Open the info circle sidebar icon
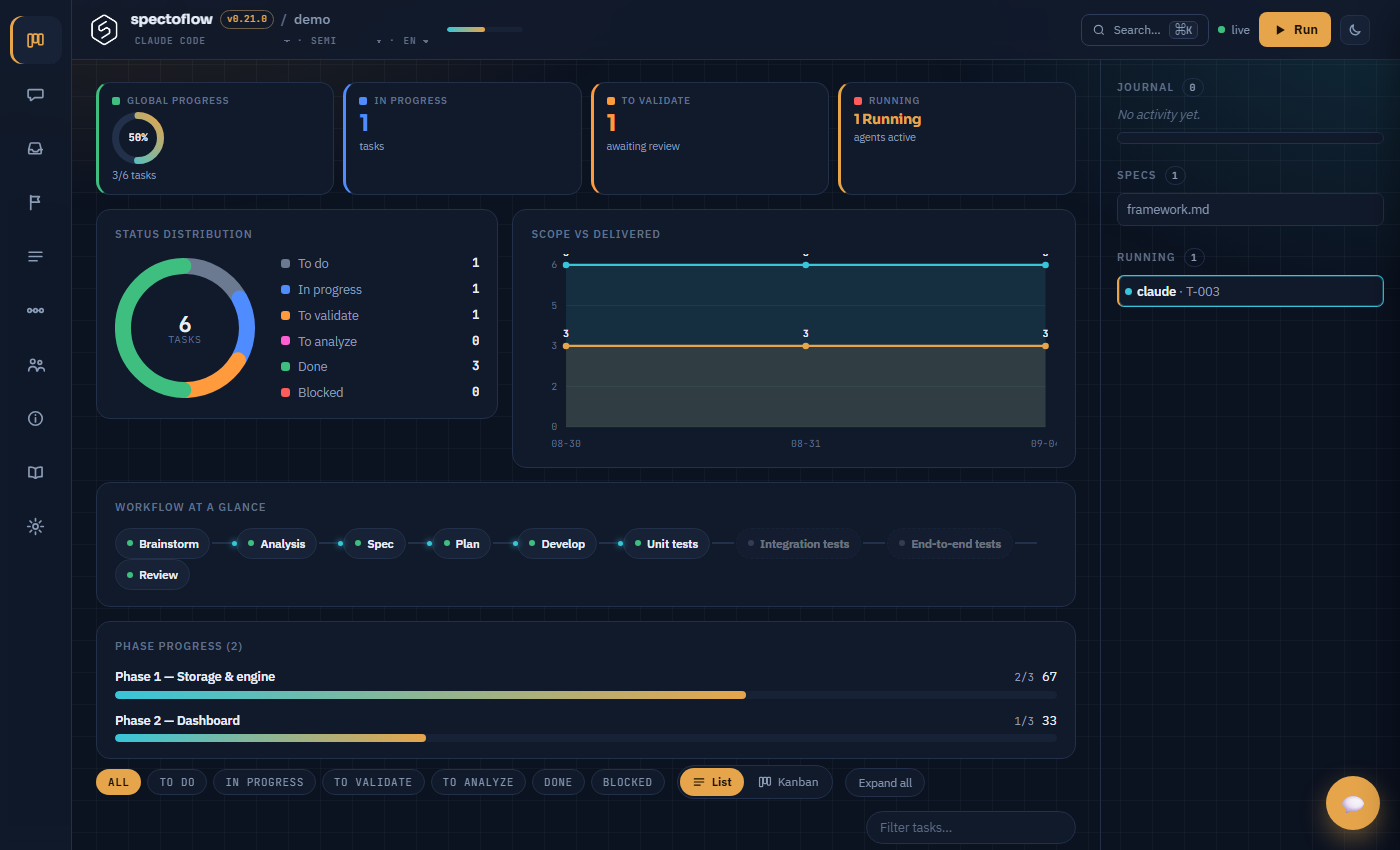 (x=36, y=419)
